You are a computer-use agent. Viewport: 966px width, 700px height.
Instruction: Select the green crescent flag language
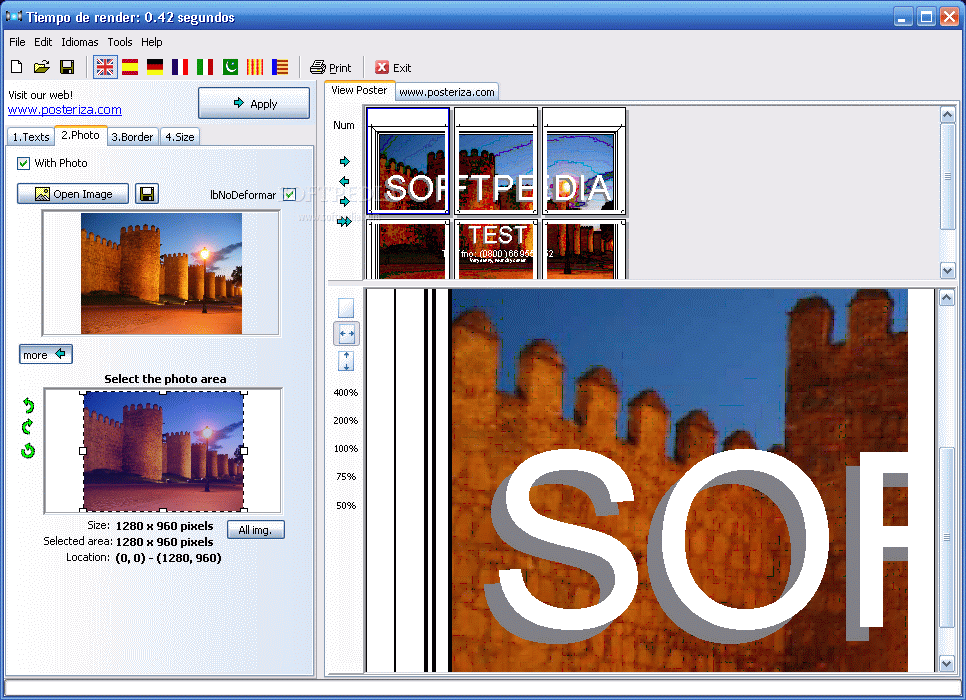230,67
